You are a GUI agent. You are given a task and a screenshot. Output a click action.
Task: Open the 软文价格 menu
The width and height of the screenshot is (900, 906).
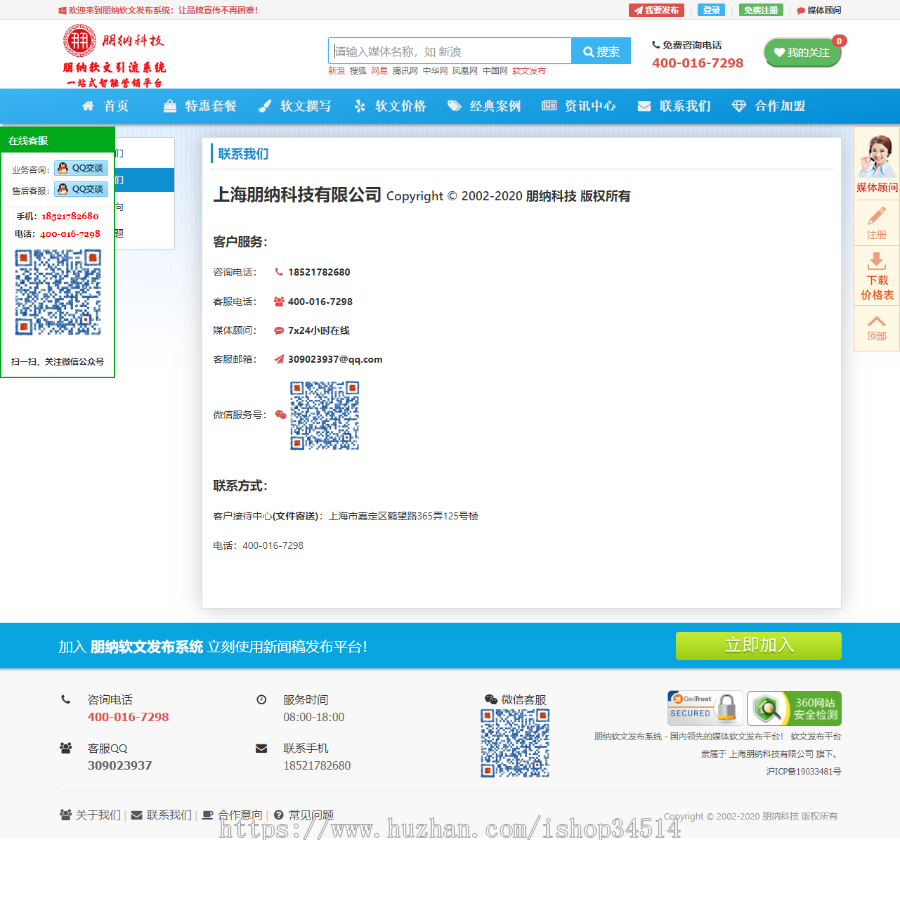point(389,105)
